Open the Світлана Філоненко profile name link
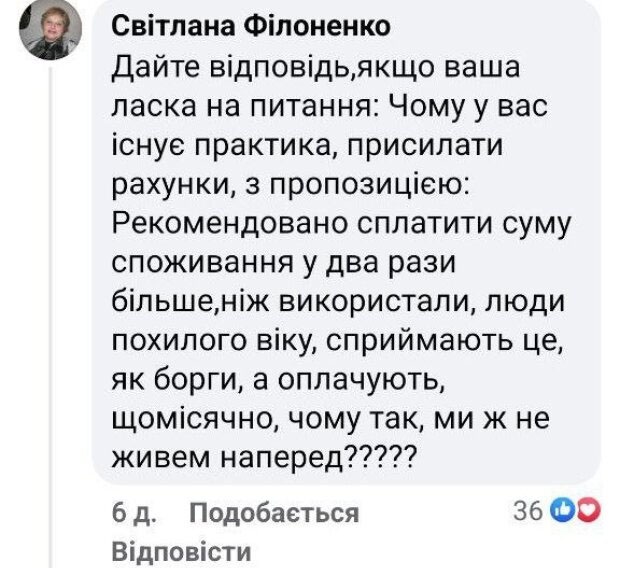This screenshot has height=568, width=620. pyautogui.click(x=249, y=26)
